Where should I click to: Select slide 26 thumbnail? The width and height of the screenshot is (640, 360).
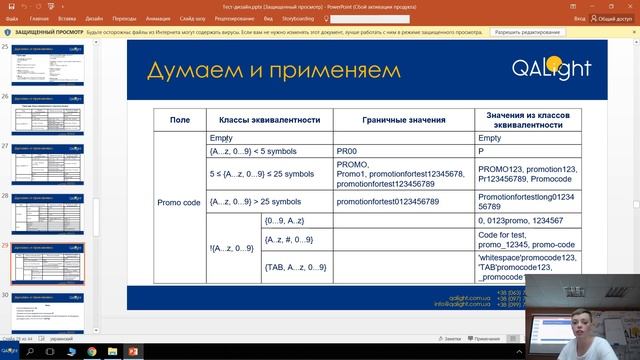(x=48, y=115)
